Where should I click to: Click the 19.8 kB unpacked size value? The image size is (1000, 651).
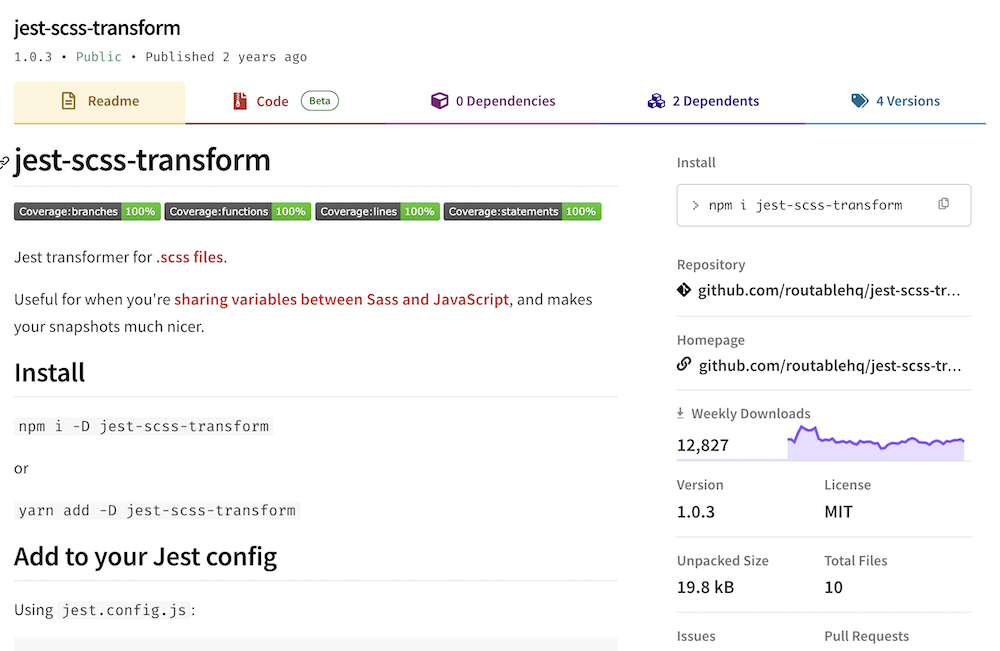tap(705, 587)
